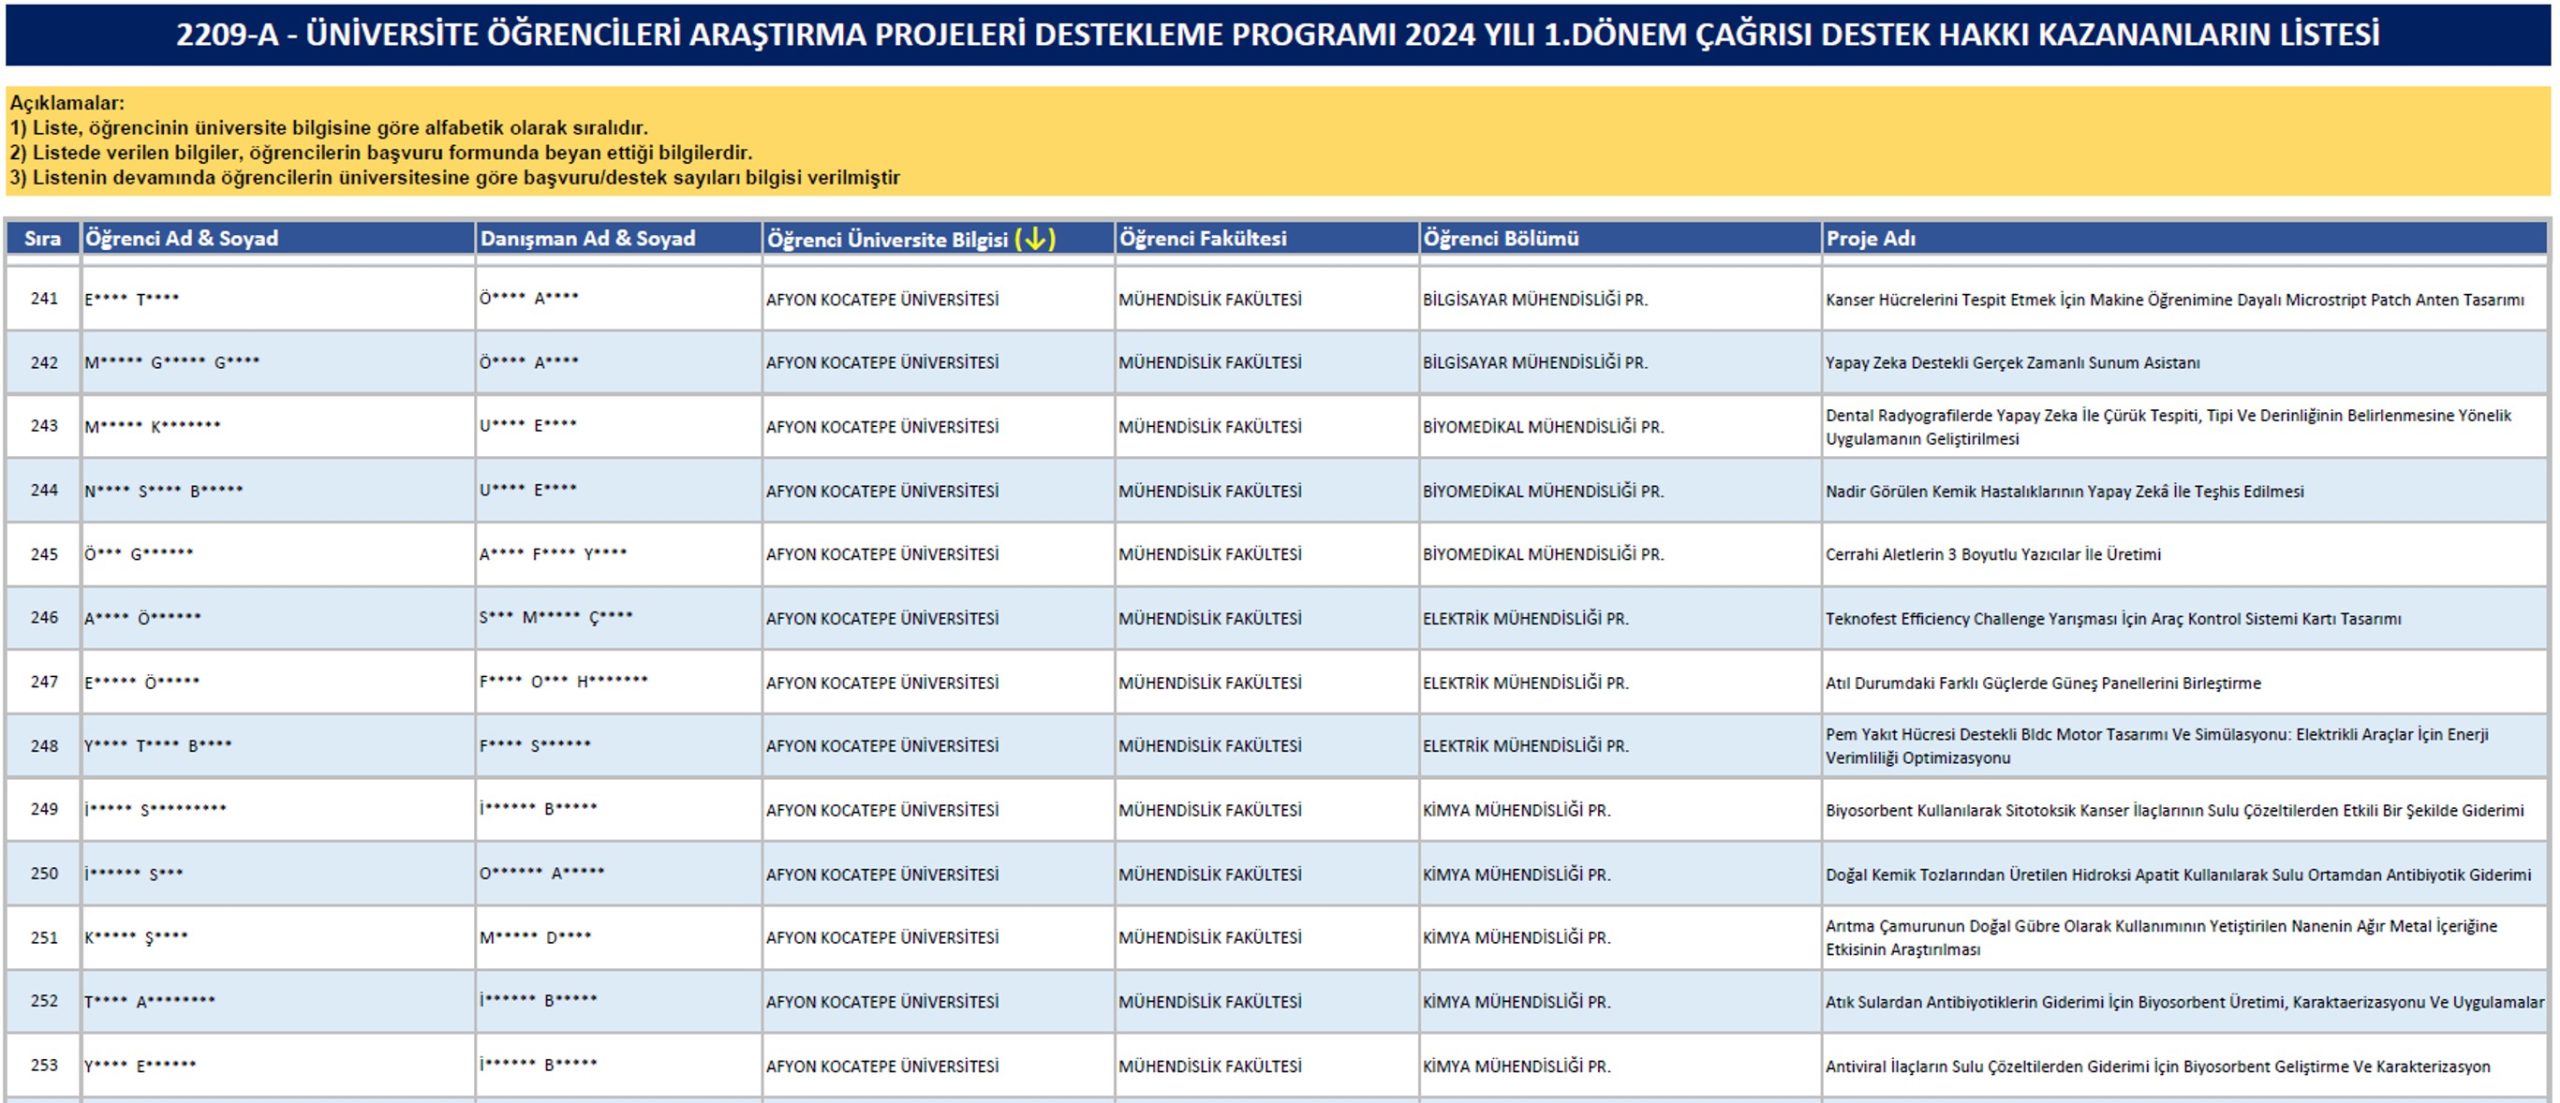Click the document title banner text
The width and height of the screenshot is (2560, 1103).
tap(1278, 34)
